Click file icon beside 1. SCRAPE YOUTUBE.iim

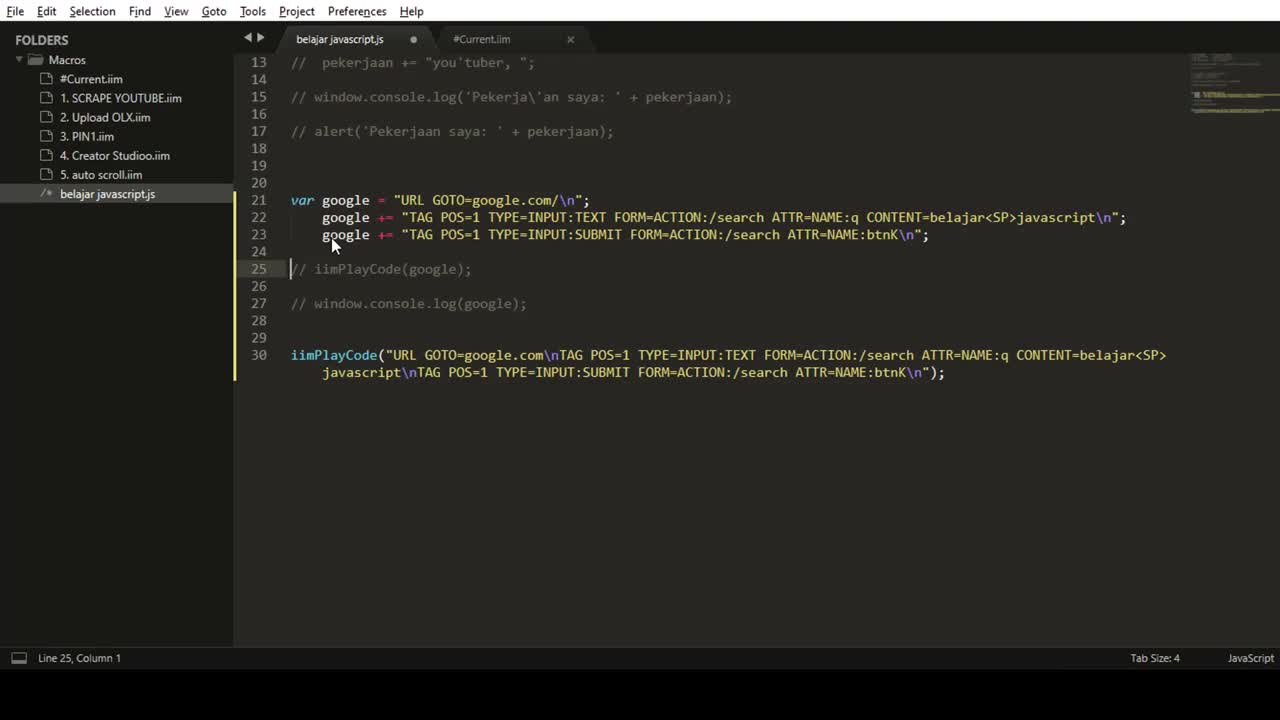pyautogui.click(x=45, y=98)
